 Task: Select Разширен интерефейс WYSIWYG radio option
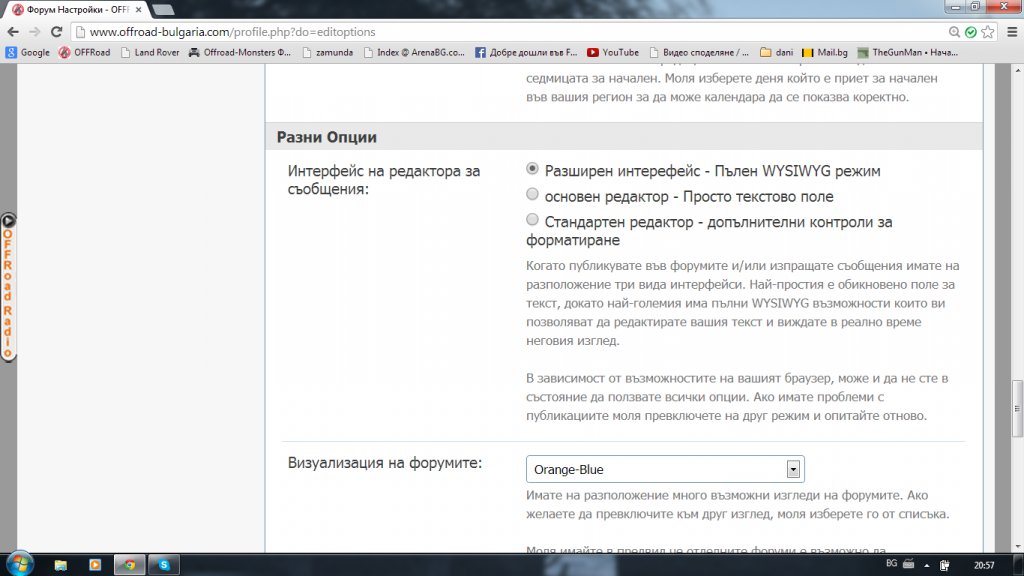point(532,168)
